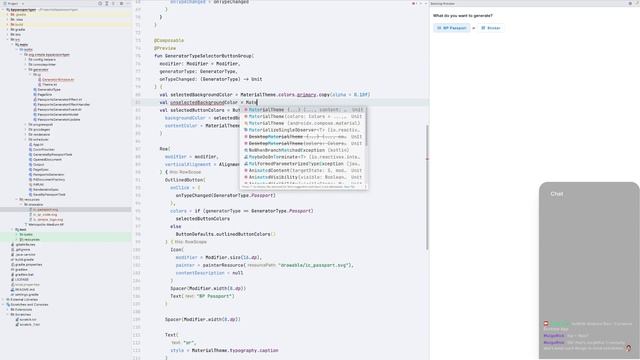Viewport: 640px width, 360px height.
Task: Collapse the project root node
Action: pyautogui.click(x=3, y=9)
